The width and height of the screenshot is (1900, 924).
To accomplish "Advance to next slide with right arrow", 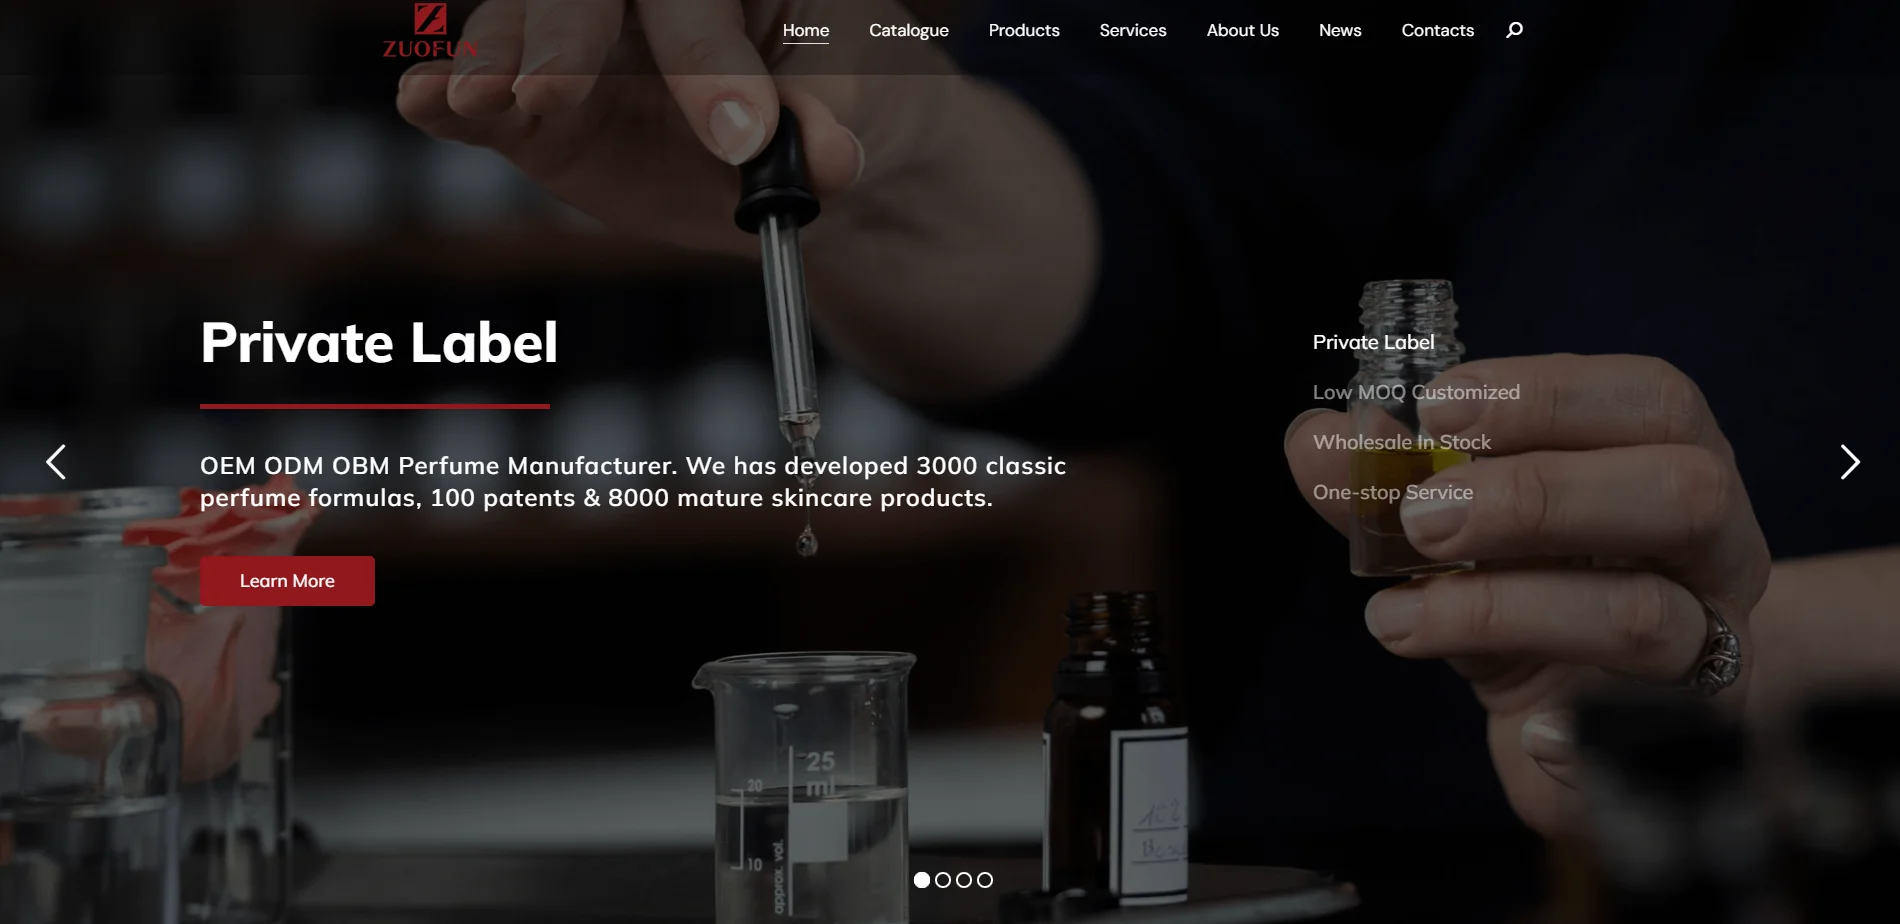I will point(1850,462).
